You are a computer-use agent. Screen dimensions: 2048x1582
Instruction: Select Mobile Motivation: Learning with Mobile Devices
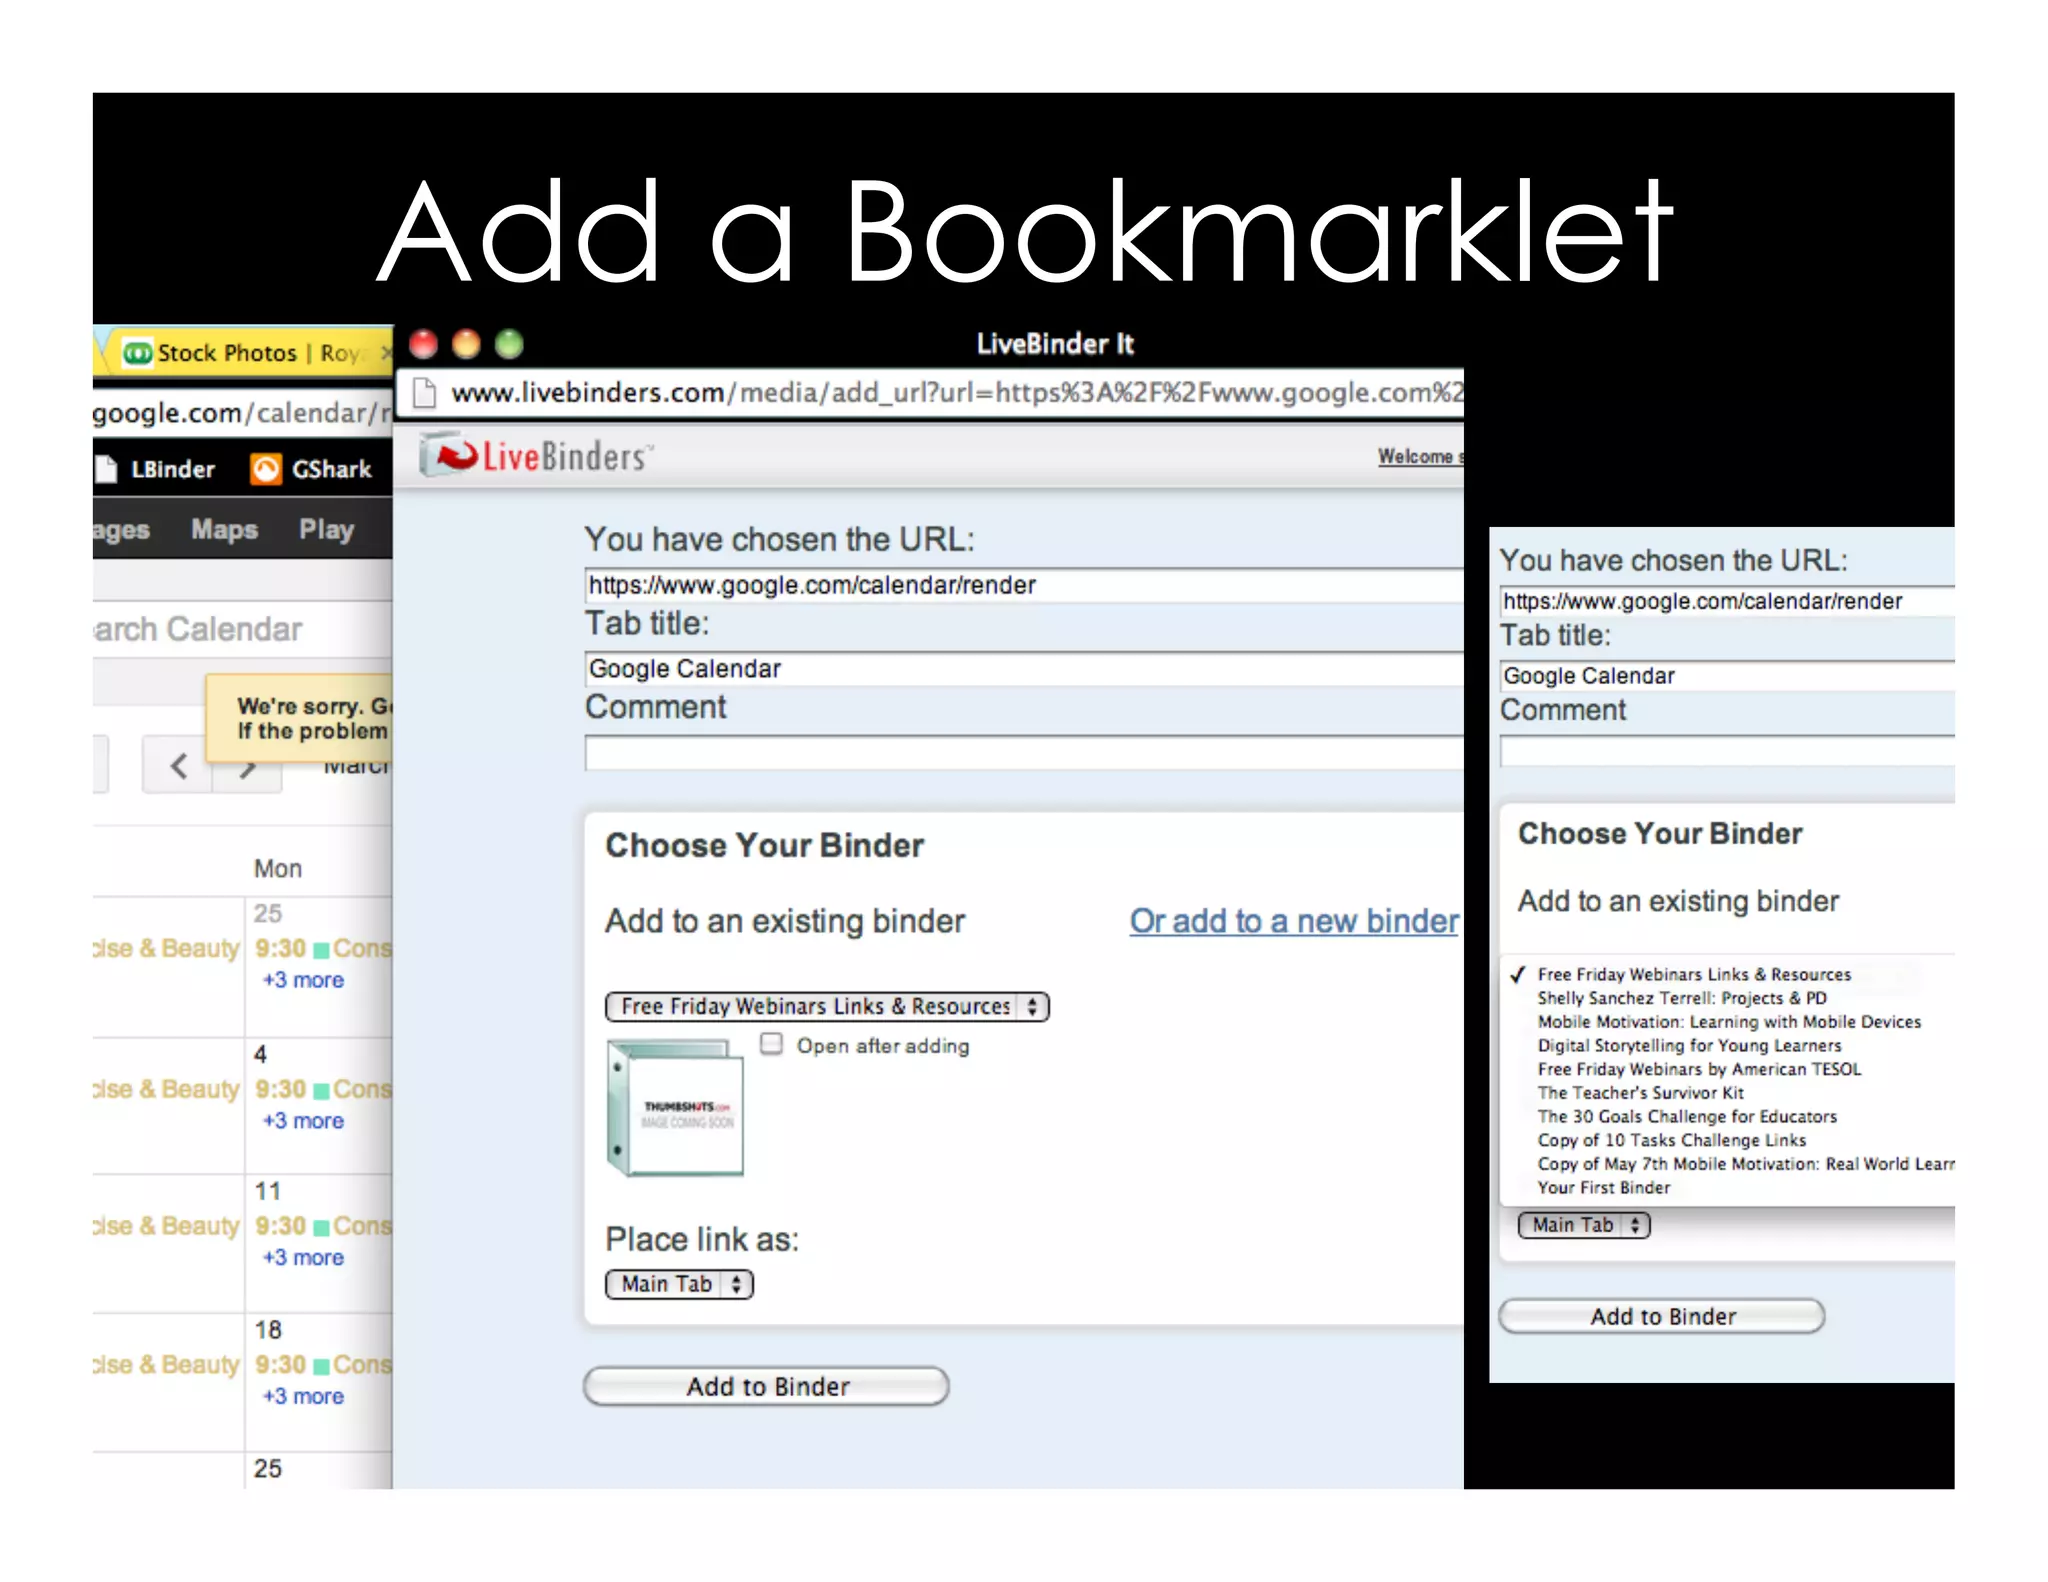click(x=1728, y=1022)
